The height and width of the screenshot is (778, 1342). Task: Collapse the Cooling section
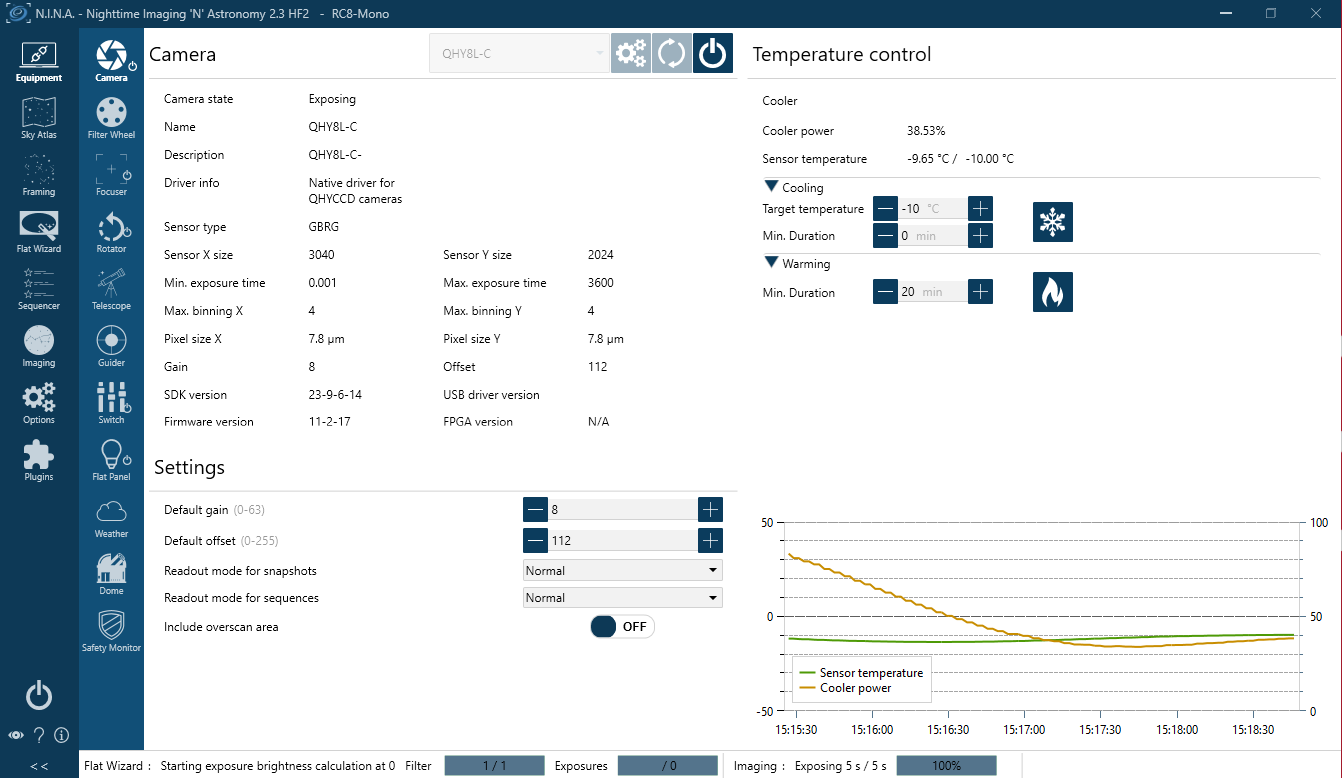[x=771, y=187]
